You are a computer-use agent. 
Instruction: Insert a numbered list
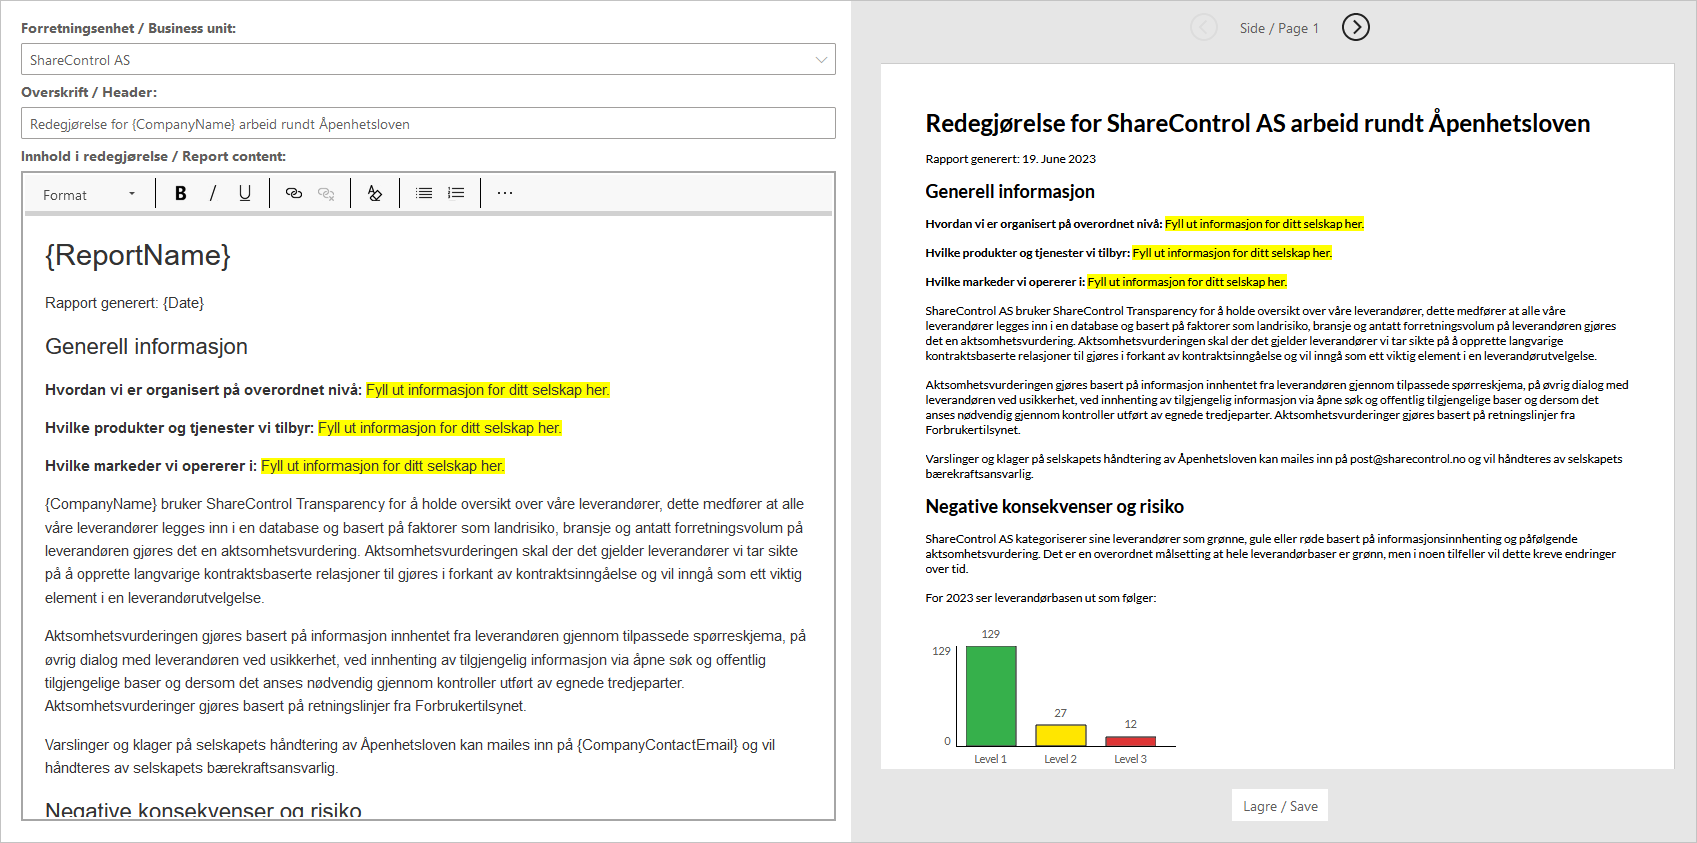point(456,194)
